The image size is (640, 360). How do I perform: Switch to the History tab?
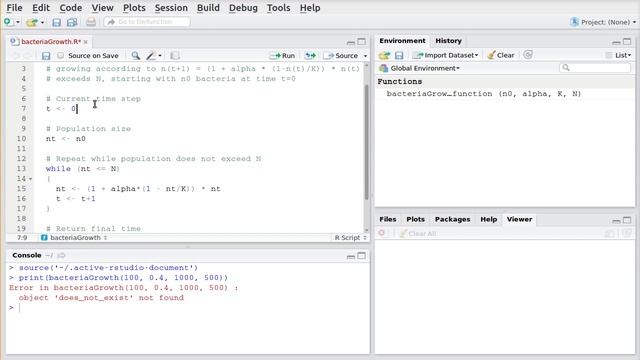click(448, 41)
